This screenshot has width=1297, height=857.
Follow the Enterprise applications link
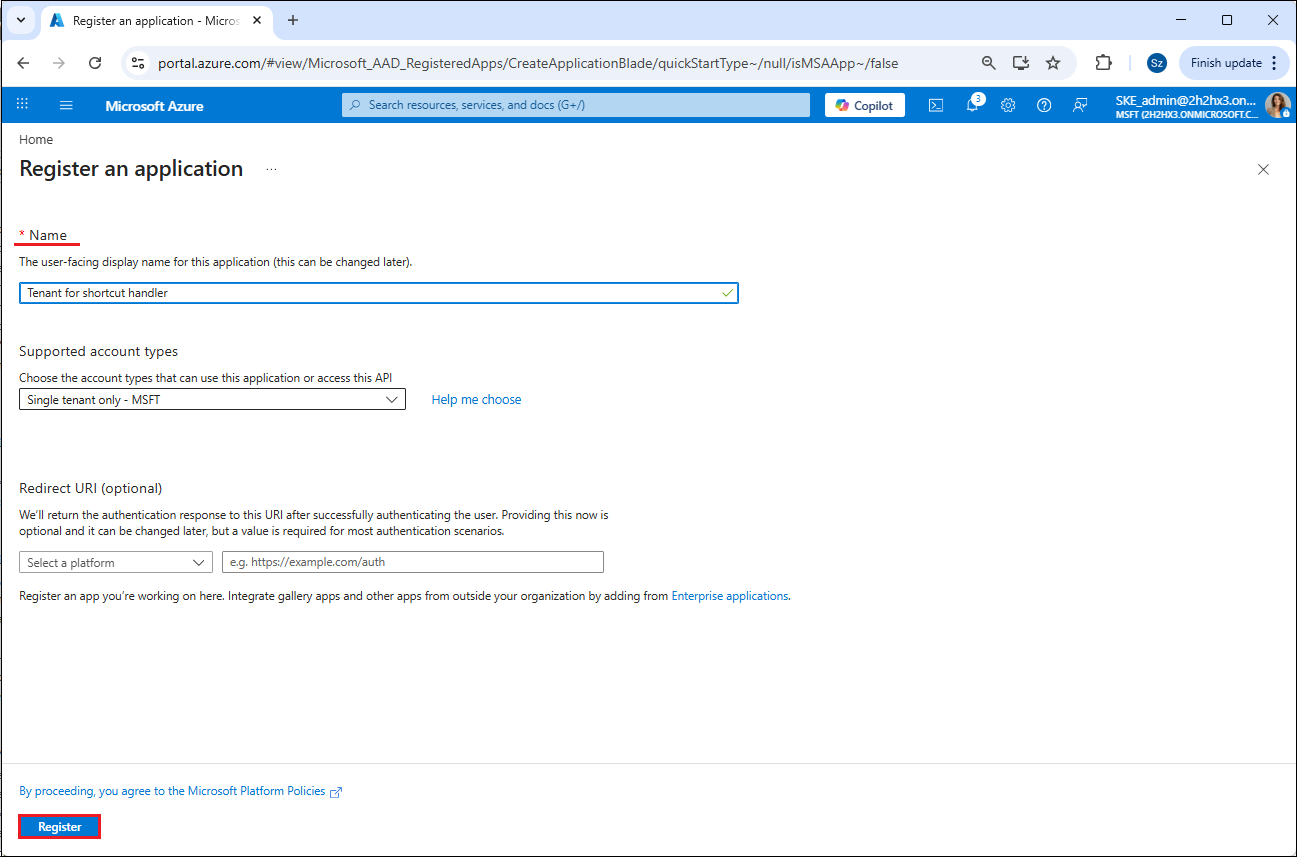tap(730, 596)
